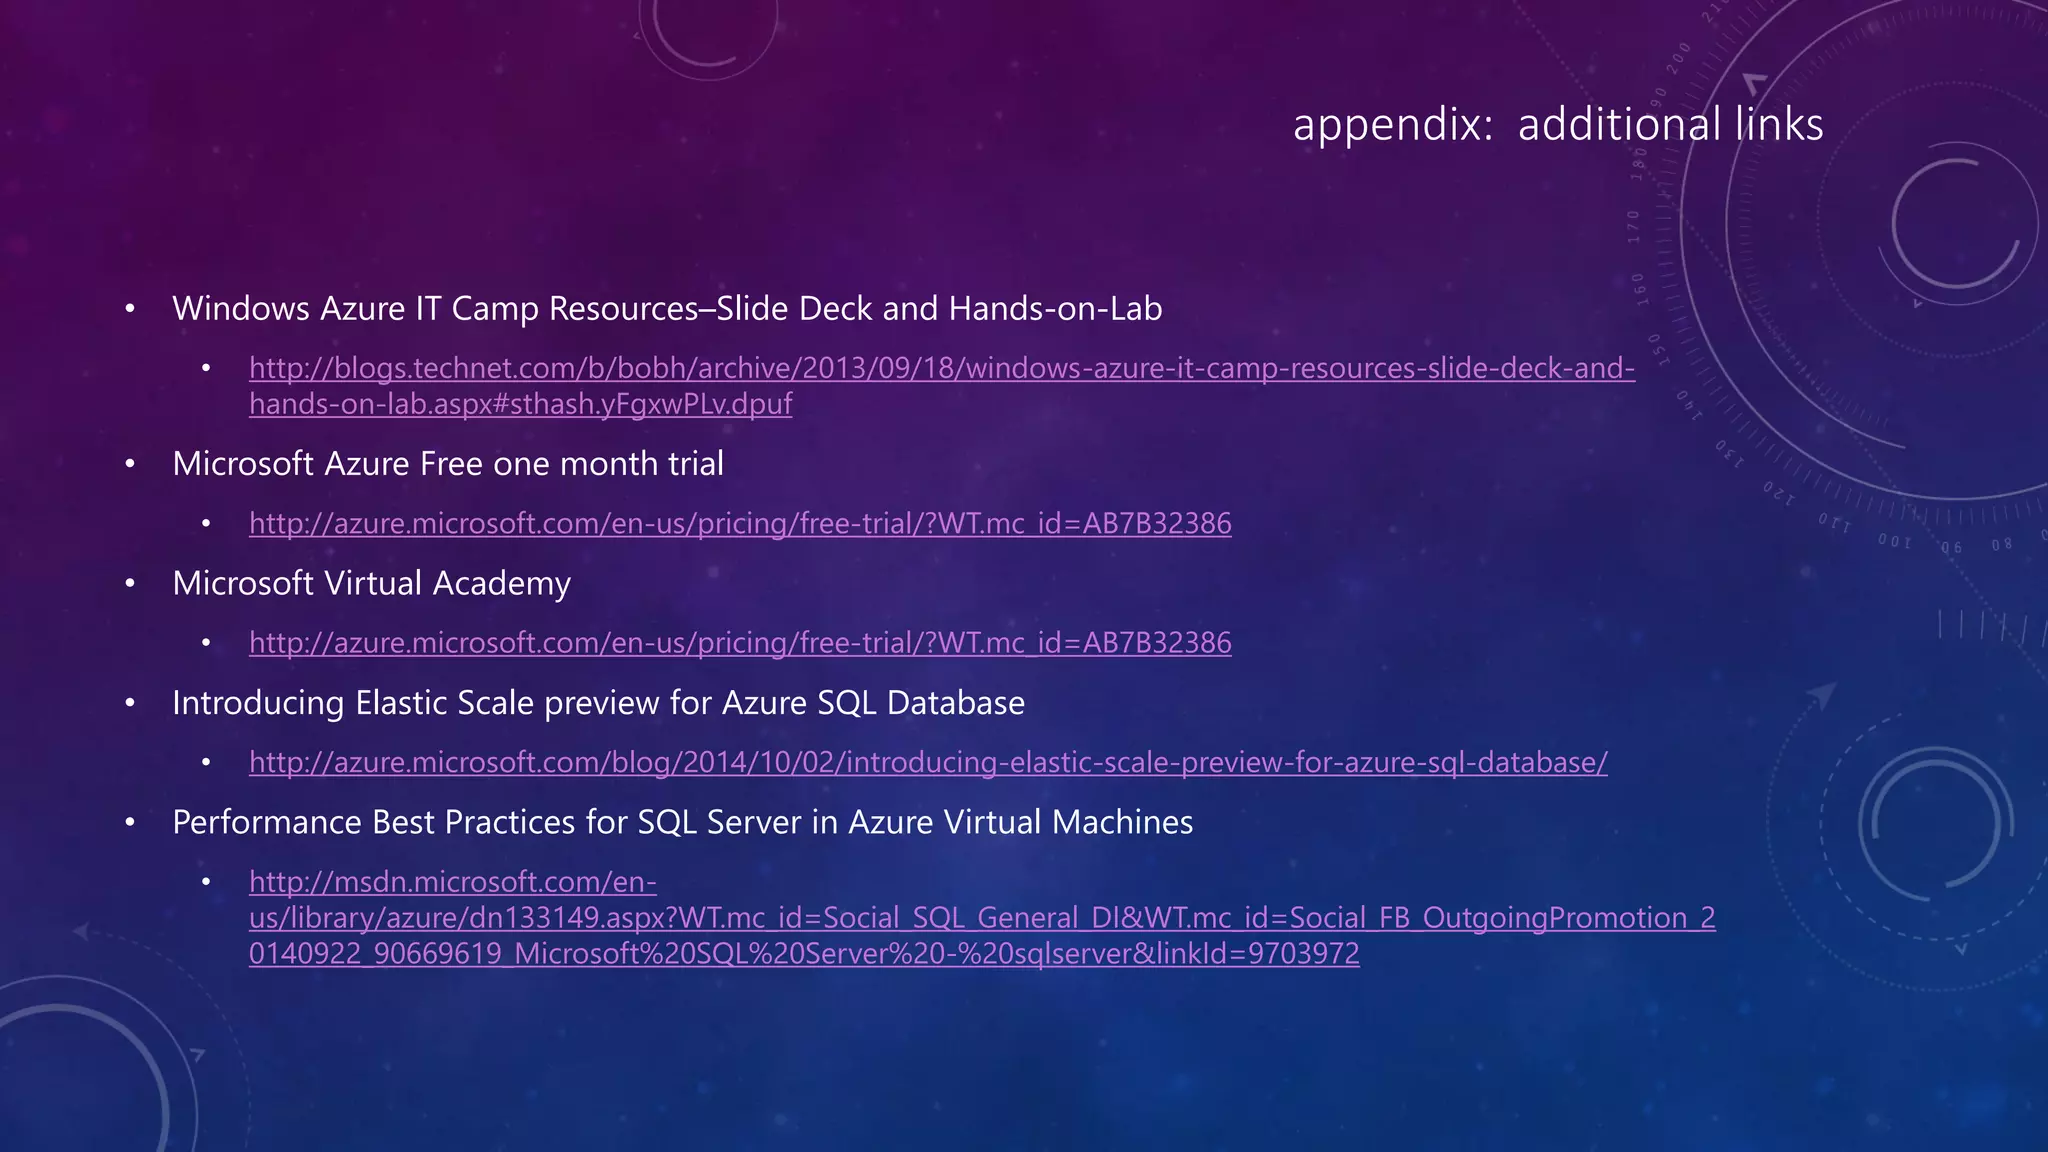
Task: Click 'Introducing Elastic Scale preview' bullet text
Action: pos(598,703)
